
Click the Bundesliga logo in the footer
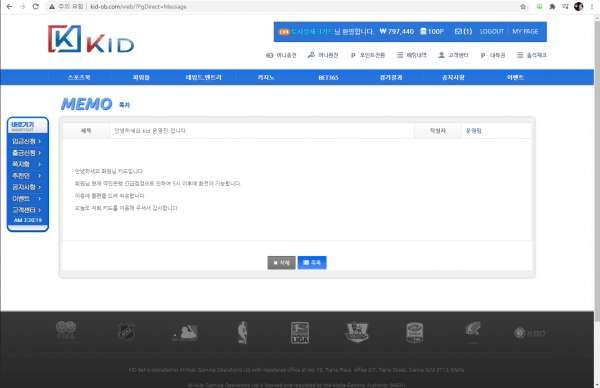pyautogui.click(x=300, y=332)
